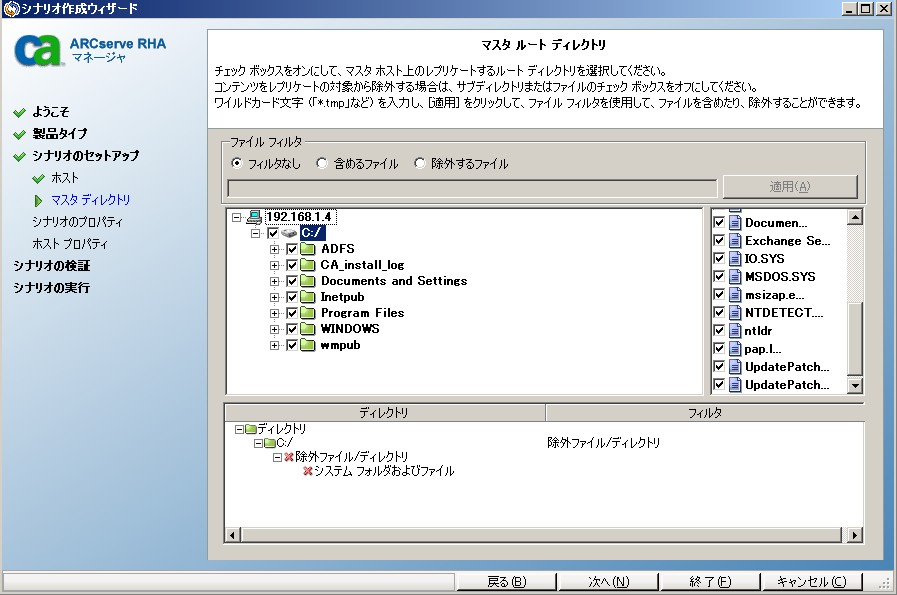Open the シナリオのプロパティ wizard step
The image size is (897, 595).
[77, 222]
